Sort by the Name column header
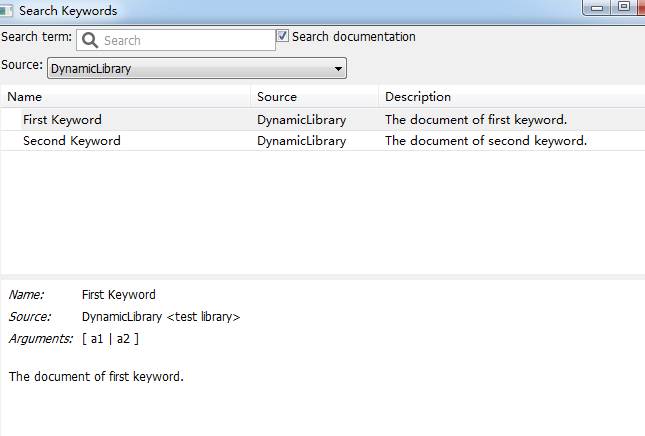 pos(125,97)
